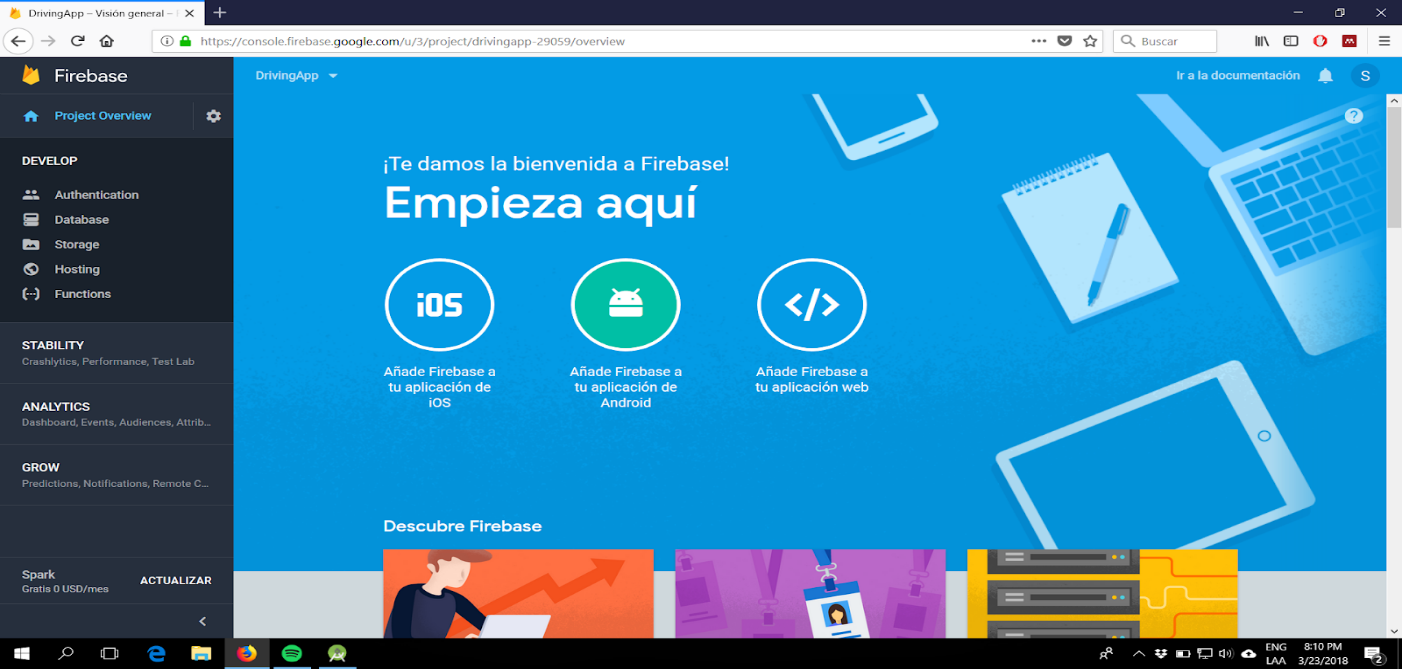Click the Functions brackets icon
This screenshot has height=669, width=1402.
(x=31, y=294)
